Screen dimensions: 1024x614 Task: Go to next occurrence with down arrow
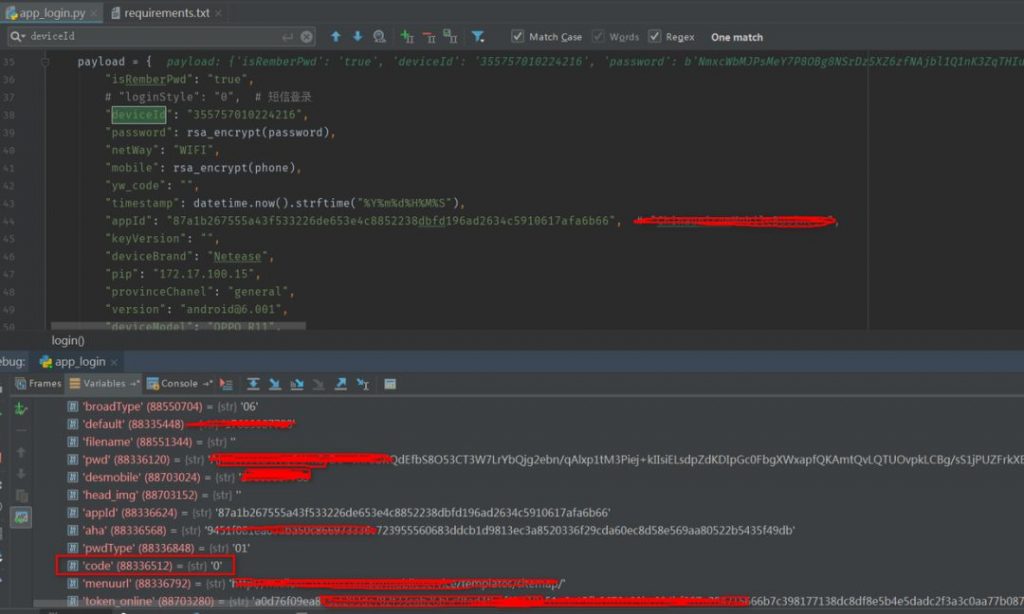(x=357, y=37)
